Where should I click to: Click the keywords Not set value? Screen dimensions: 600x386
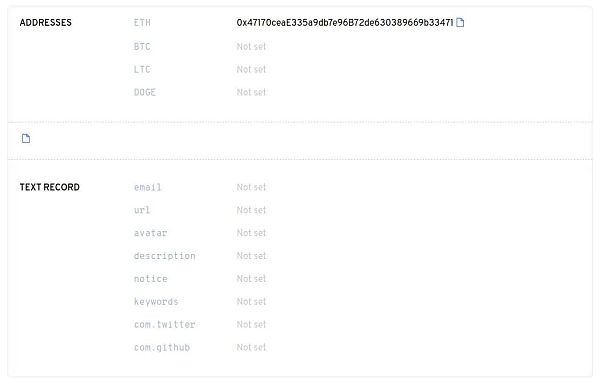pyautogui.click(x=251, y=301)
